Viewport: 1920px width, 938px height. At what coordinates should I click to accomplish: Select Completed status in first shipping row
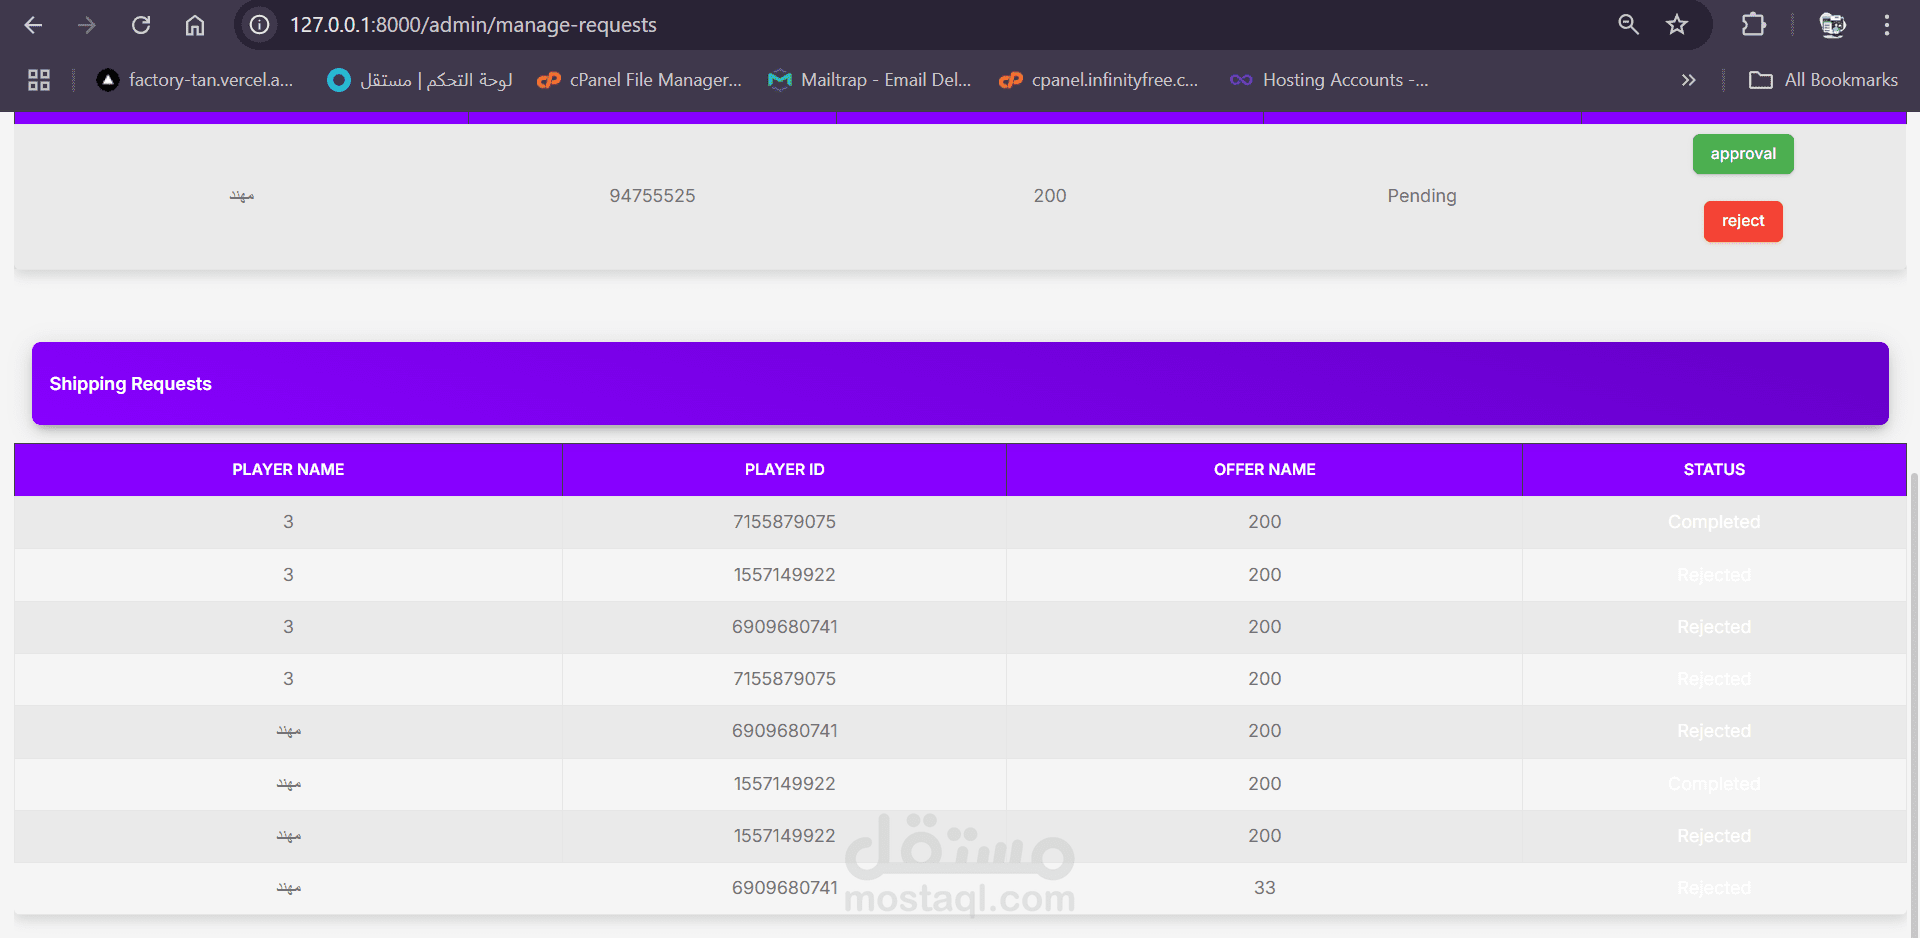pyautogui.click(x=1714, y=522)
